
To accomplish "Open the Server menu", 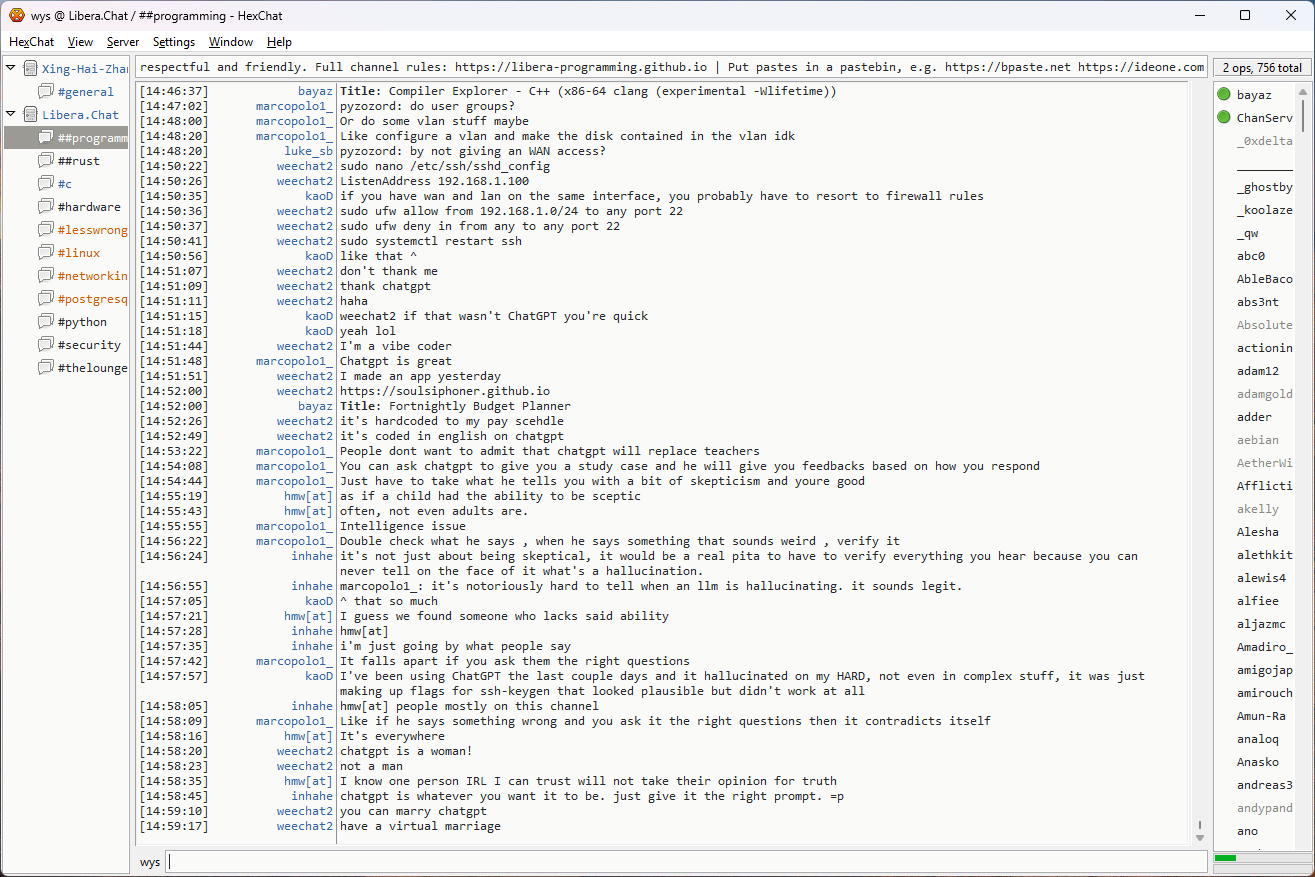I will pos(123,42).
